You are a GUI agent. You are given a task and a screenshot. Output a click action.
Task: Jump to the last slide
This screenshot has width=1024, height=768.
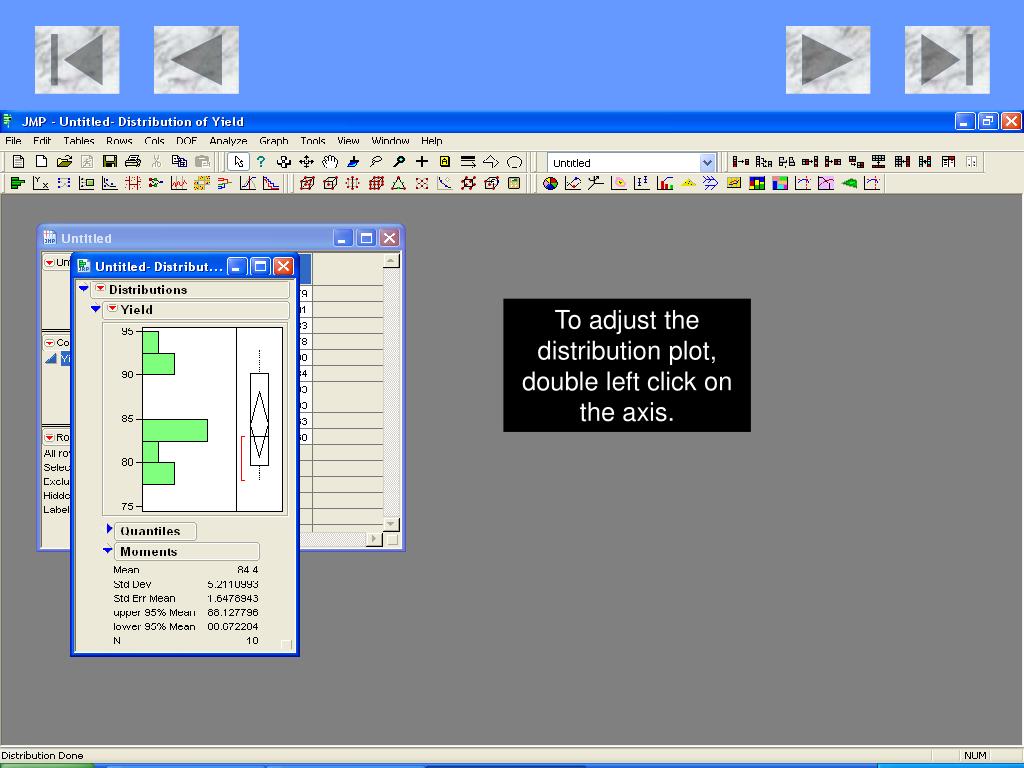(x=947, y=60)
